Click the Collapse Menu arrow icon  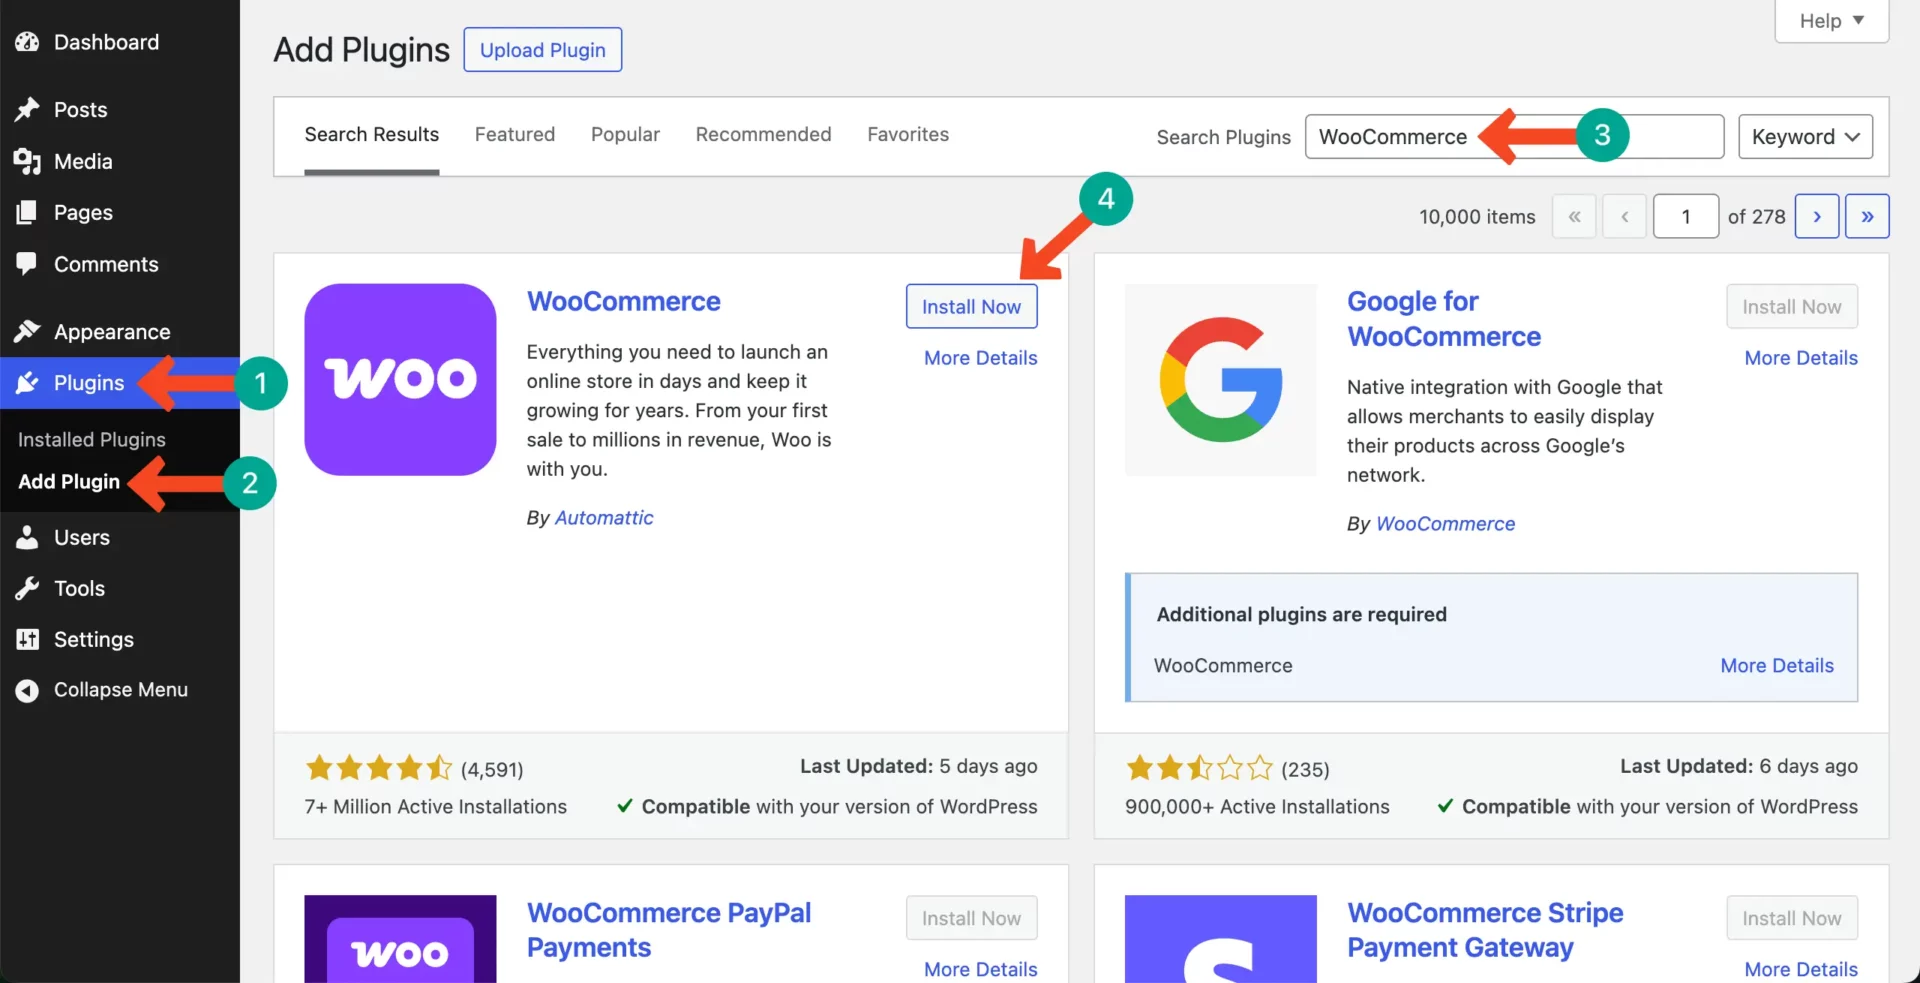[x=27, y=690]
